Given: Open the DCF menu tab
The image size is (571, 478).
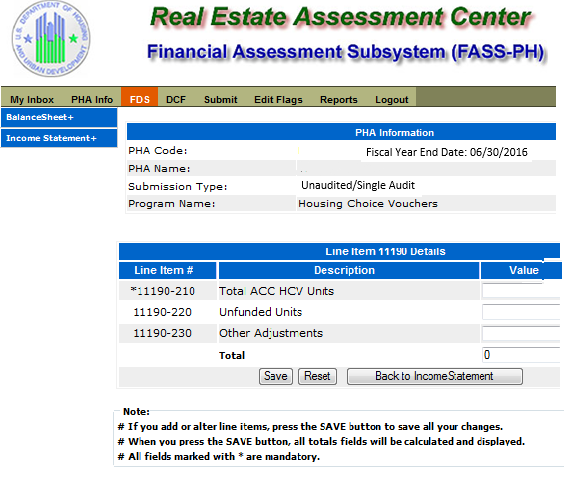Looking at the screenshot, I should [176, 99].
